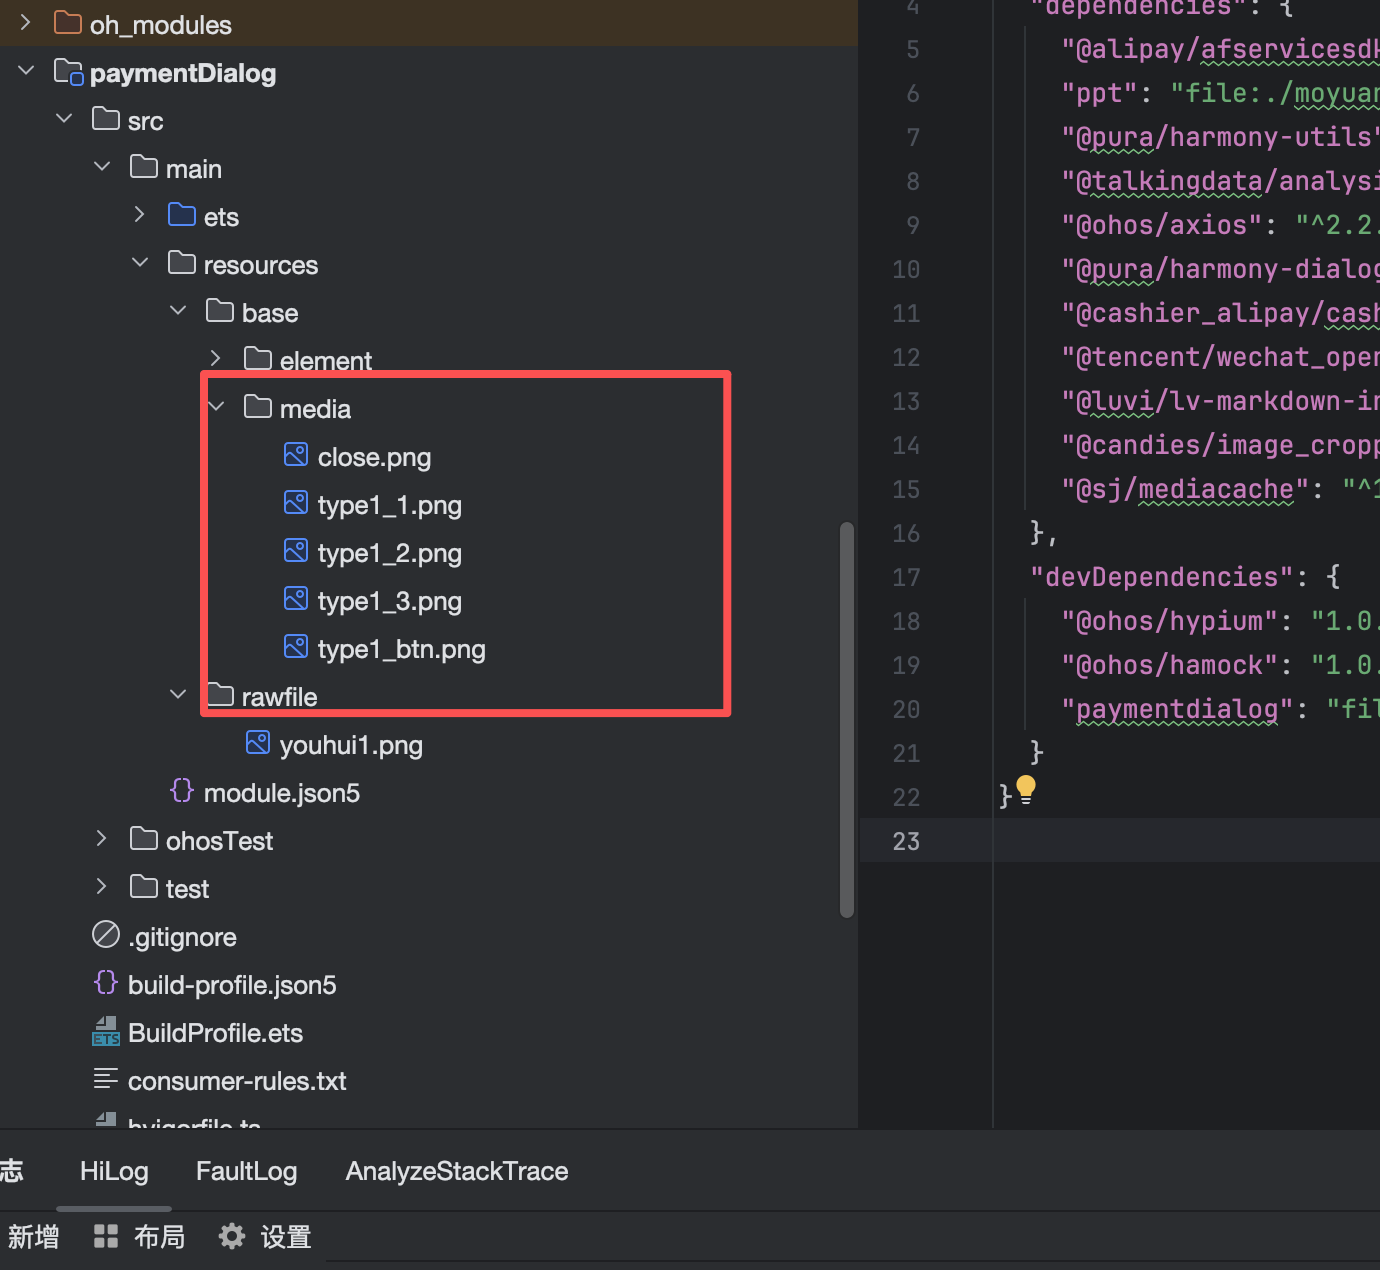Viewport: 1380px width, 1270px height.
Task: Click the oh_modules folder icon
Action: [68, 22]
